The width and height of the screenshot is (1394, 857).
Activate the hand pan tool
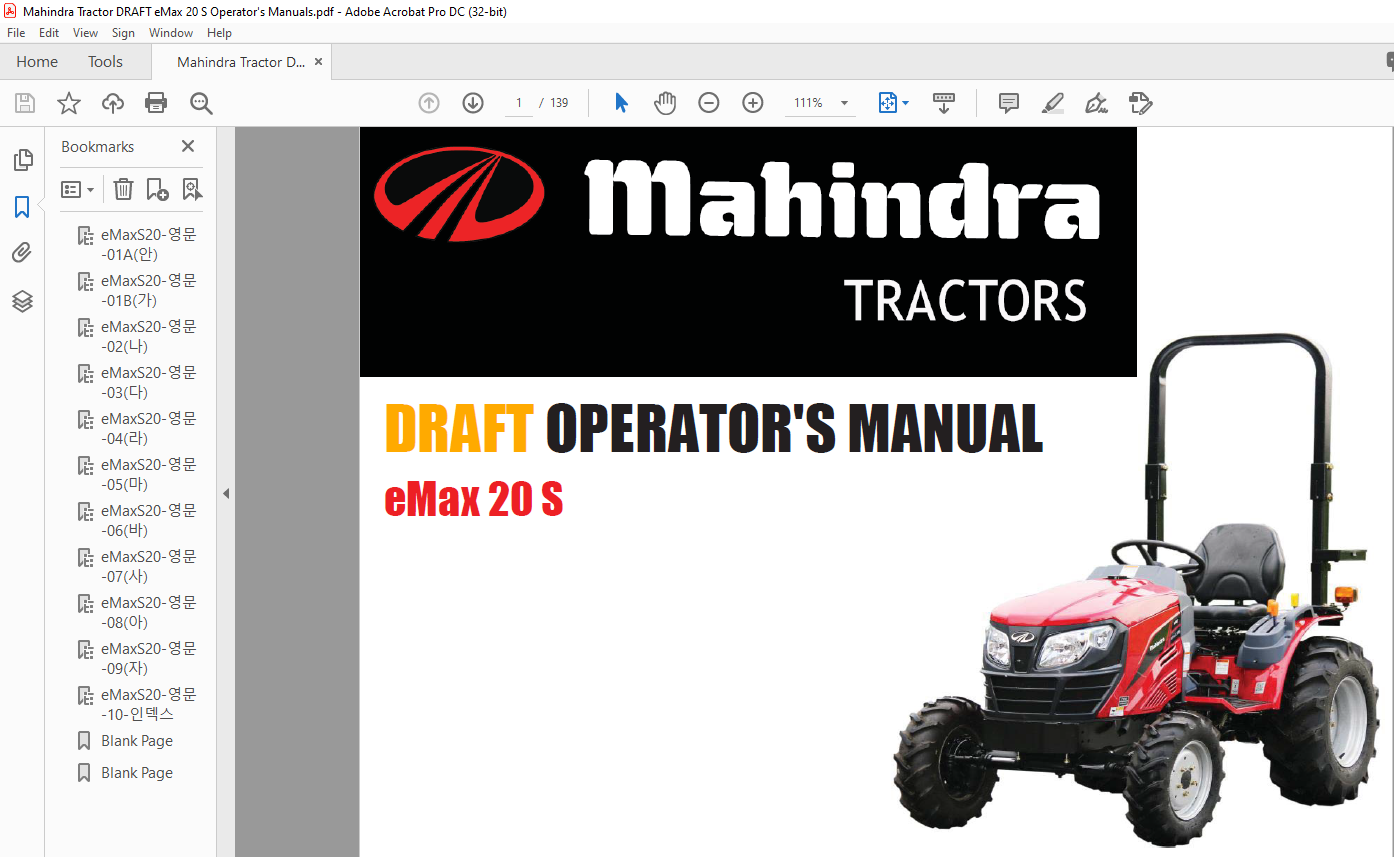(x=665, y=103)
